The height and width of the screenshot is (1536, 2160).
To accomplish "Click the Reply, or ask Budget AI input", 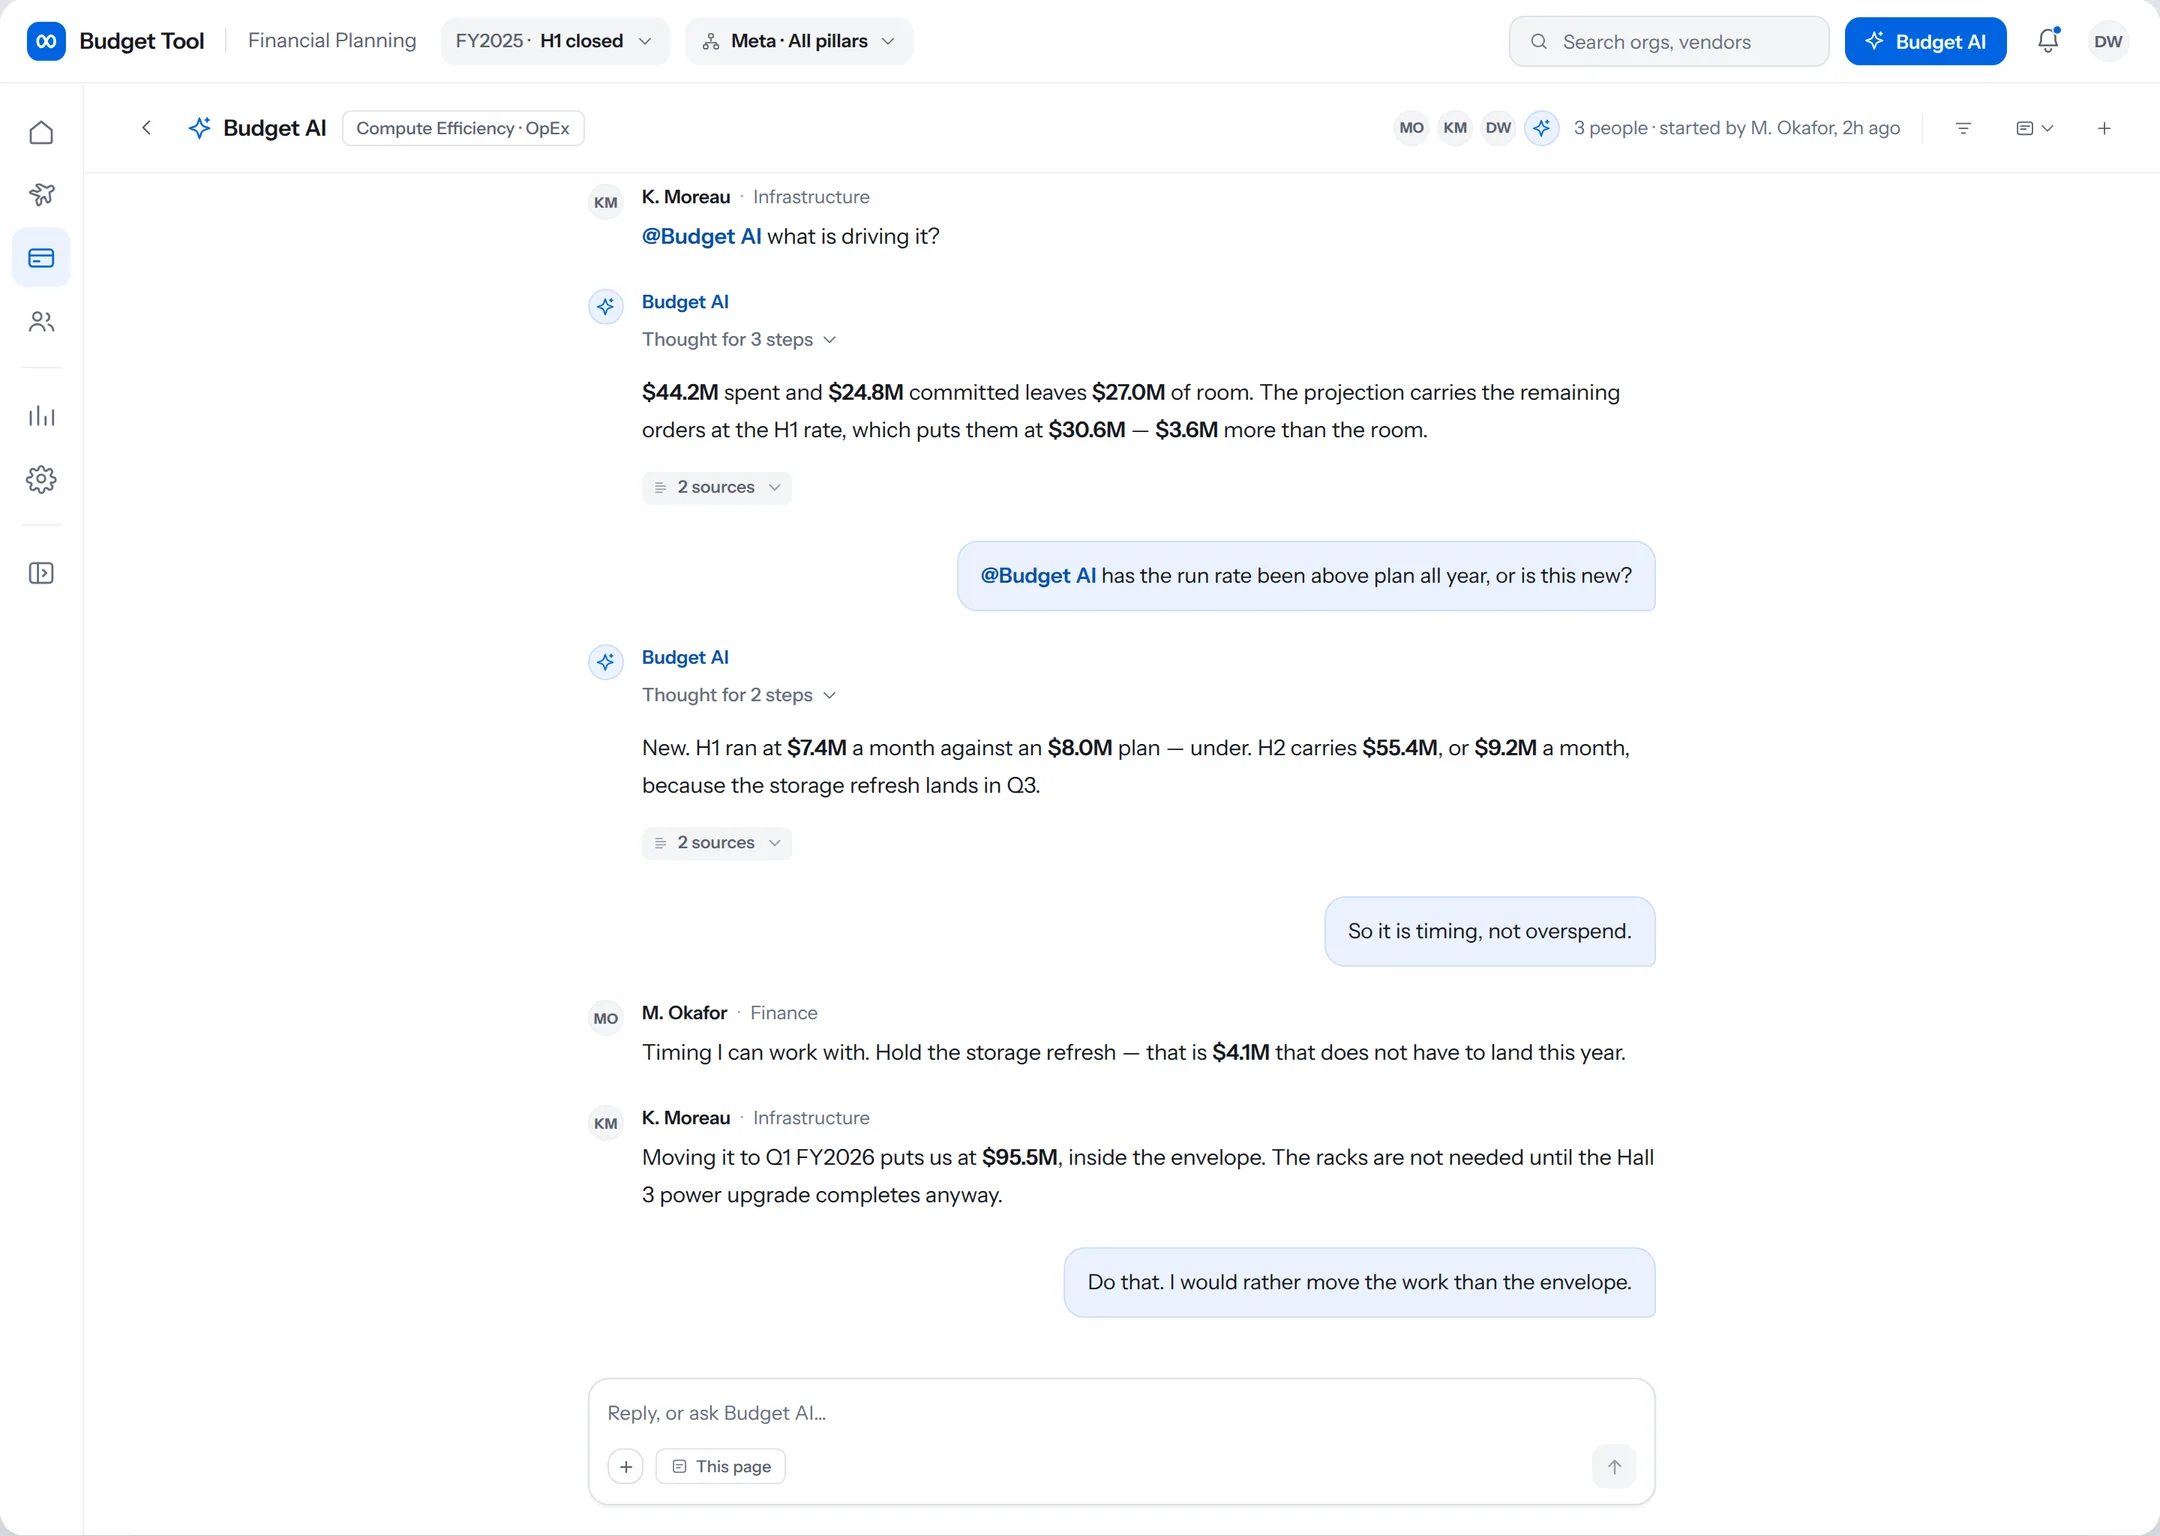I will [x=1120, y=1413].
